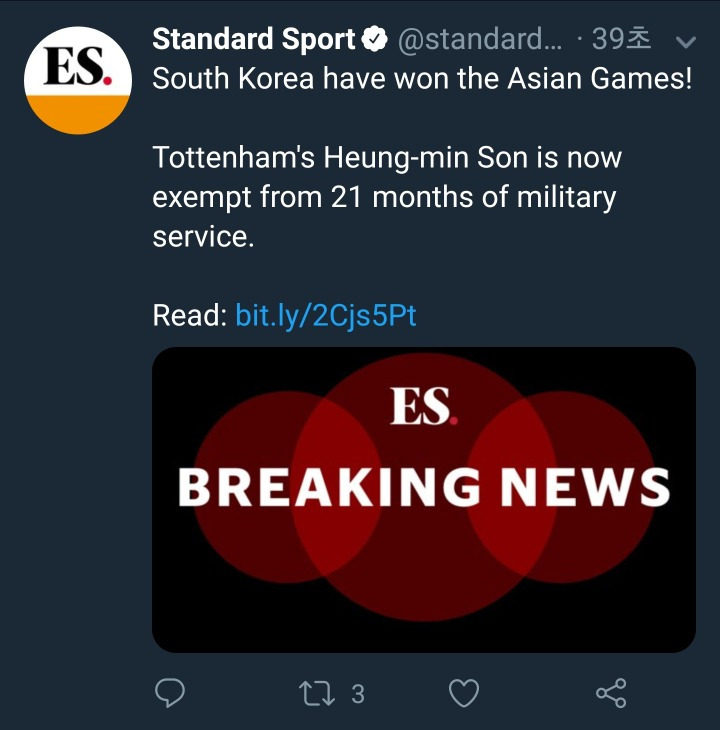Screen dimensions: 720x730
Task: Tap the BREAKING NEWS caption text
Action: [424, 487]
